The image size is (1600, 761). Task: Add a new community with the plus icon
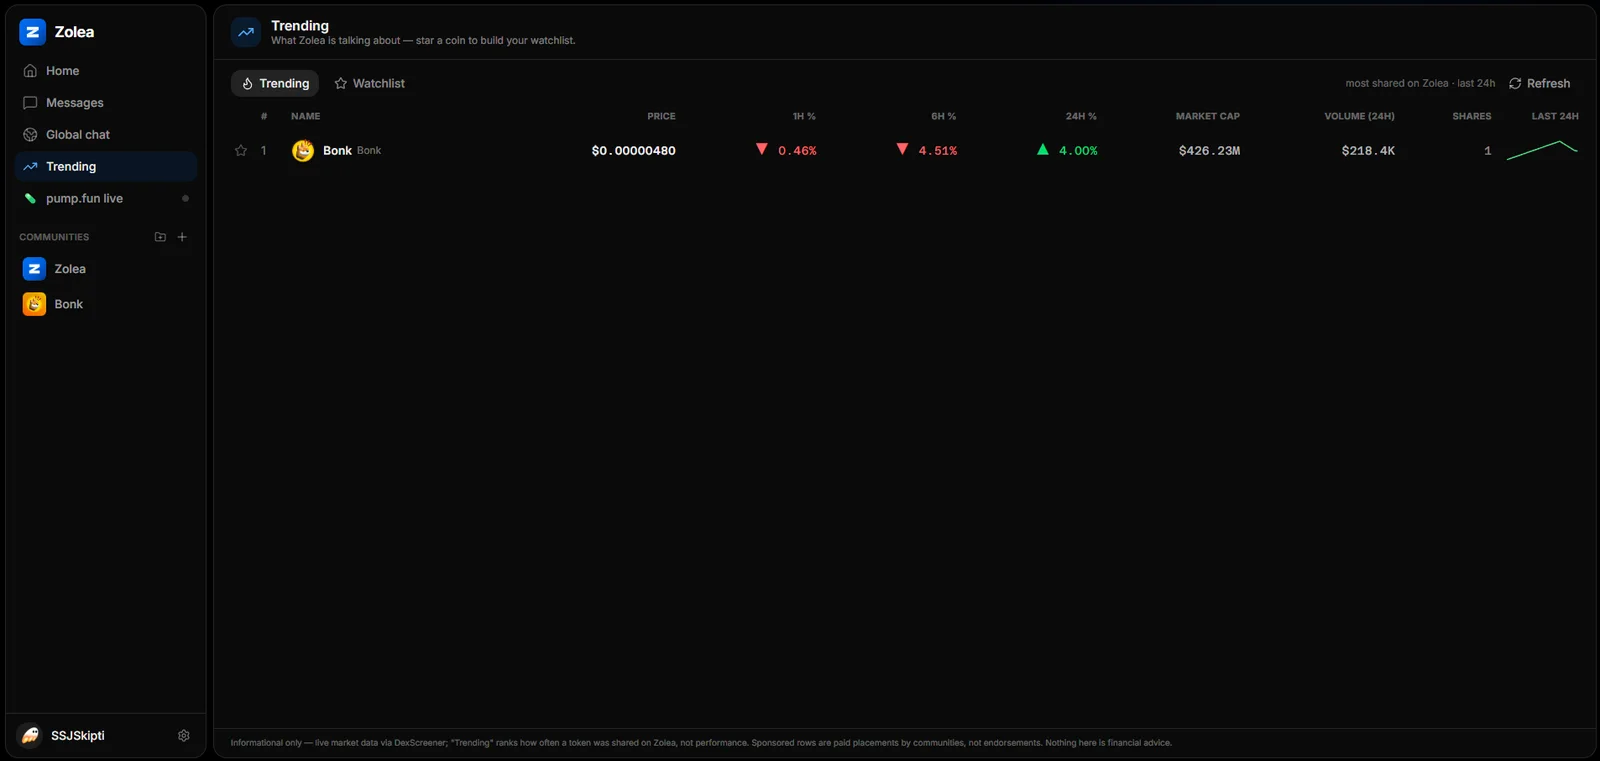tap(182, 237)
